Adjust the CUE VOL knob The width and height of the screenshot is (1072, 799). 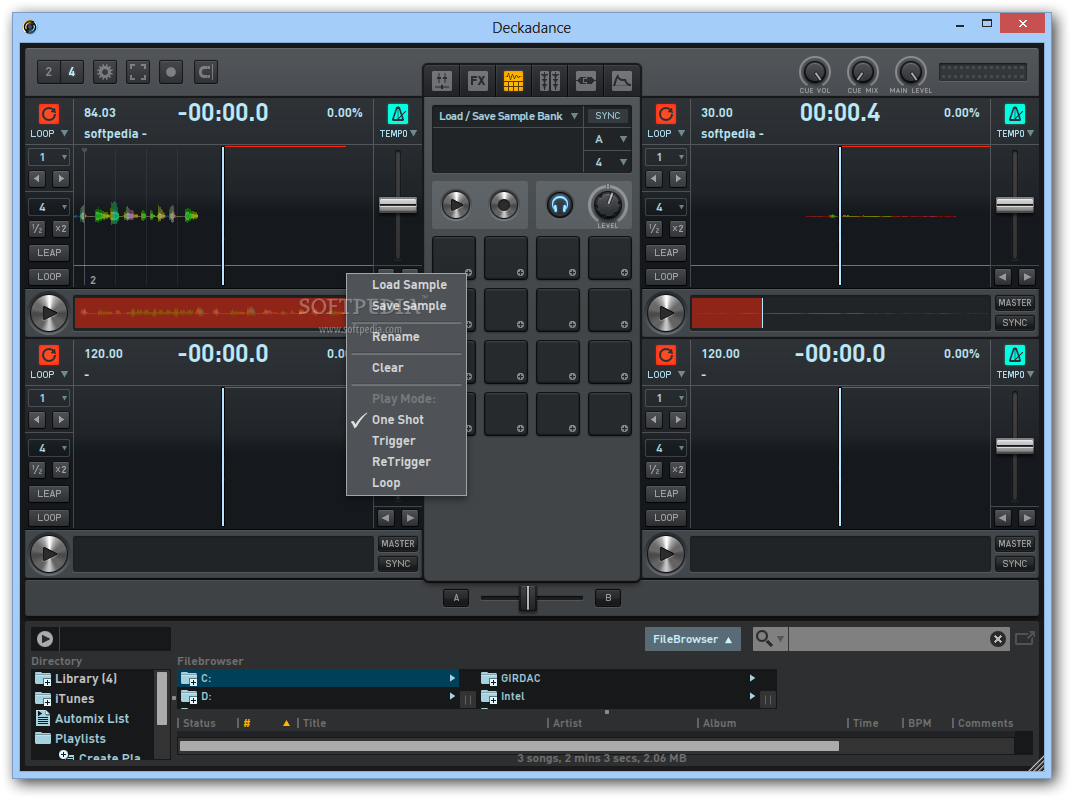pos(815,71)
